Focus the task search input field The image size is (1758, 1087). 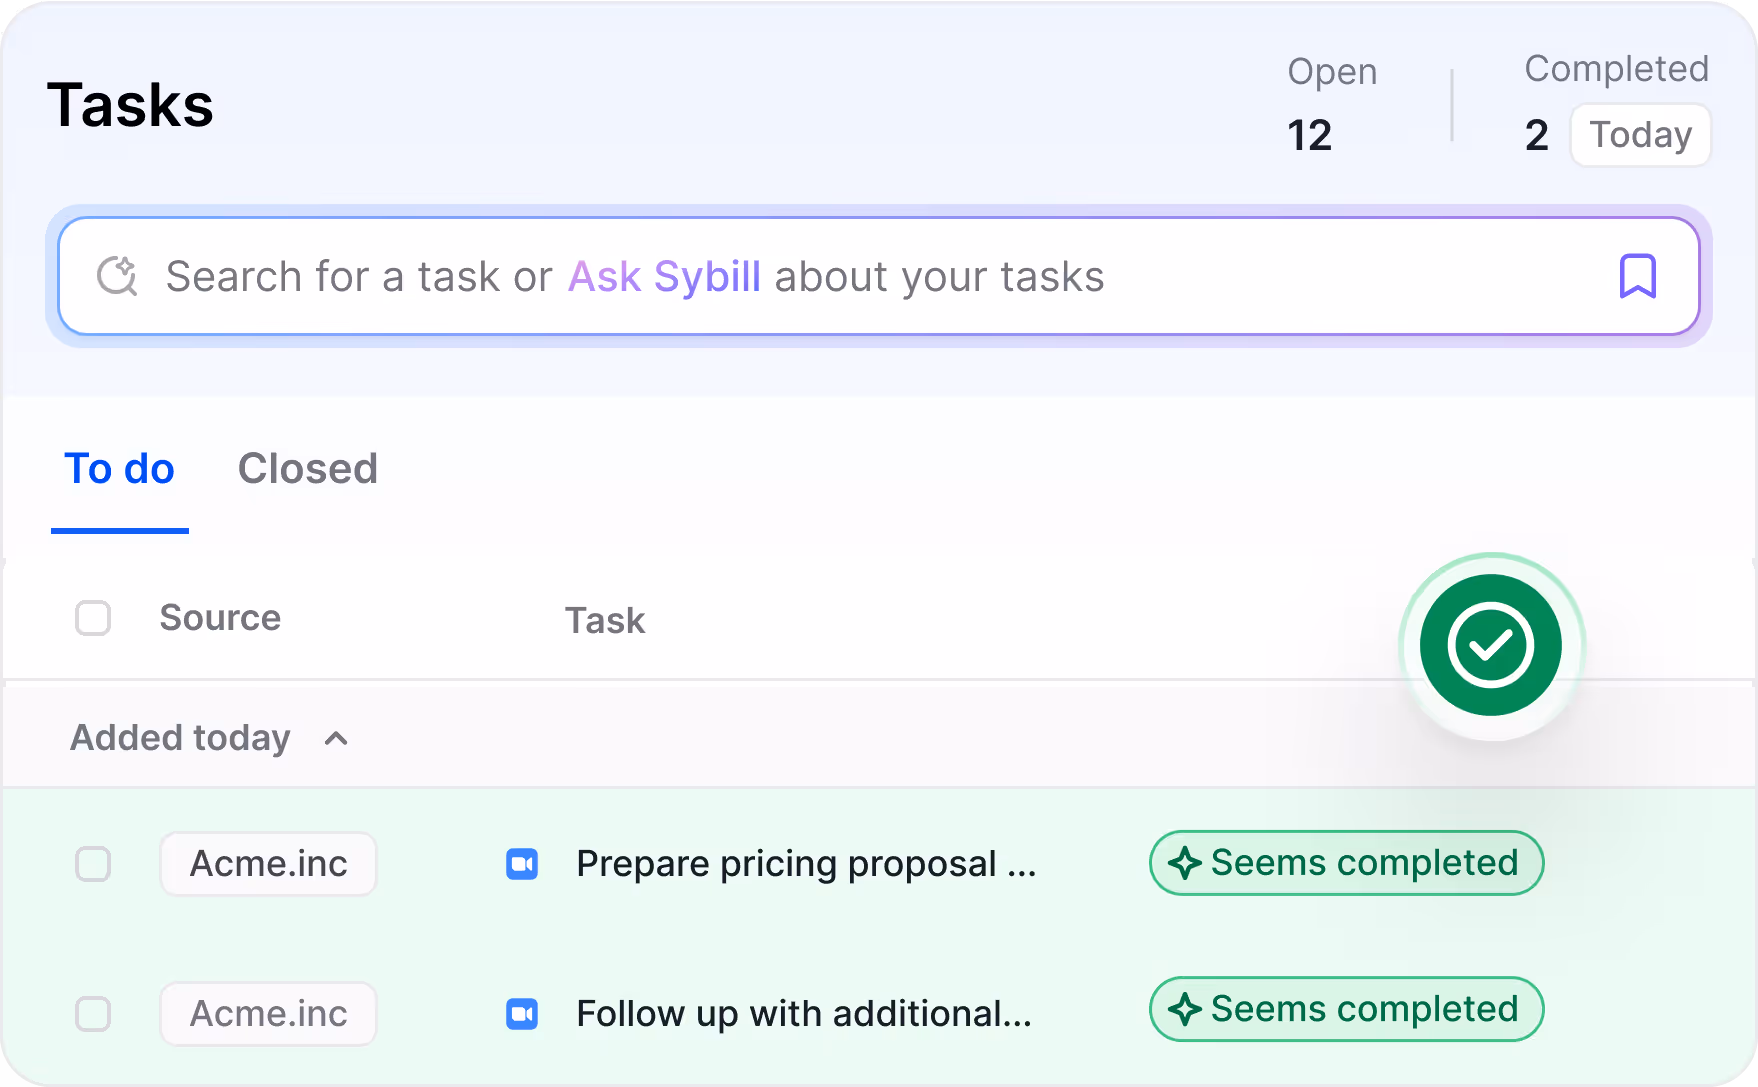pos(878,276)
